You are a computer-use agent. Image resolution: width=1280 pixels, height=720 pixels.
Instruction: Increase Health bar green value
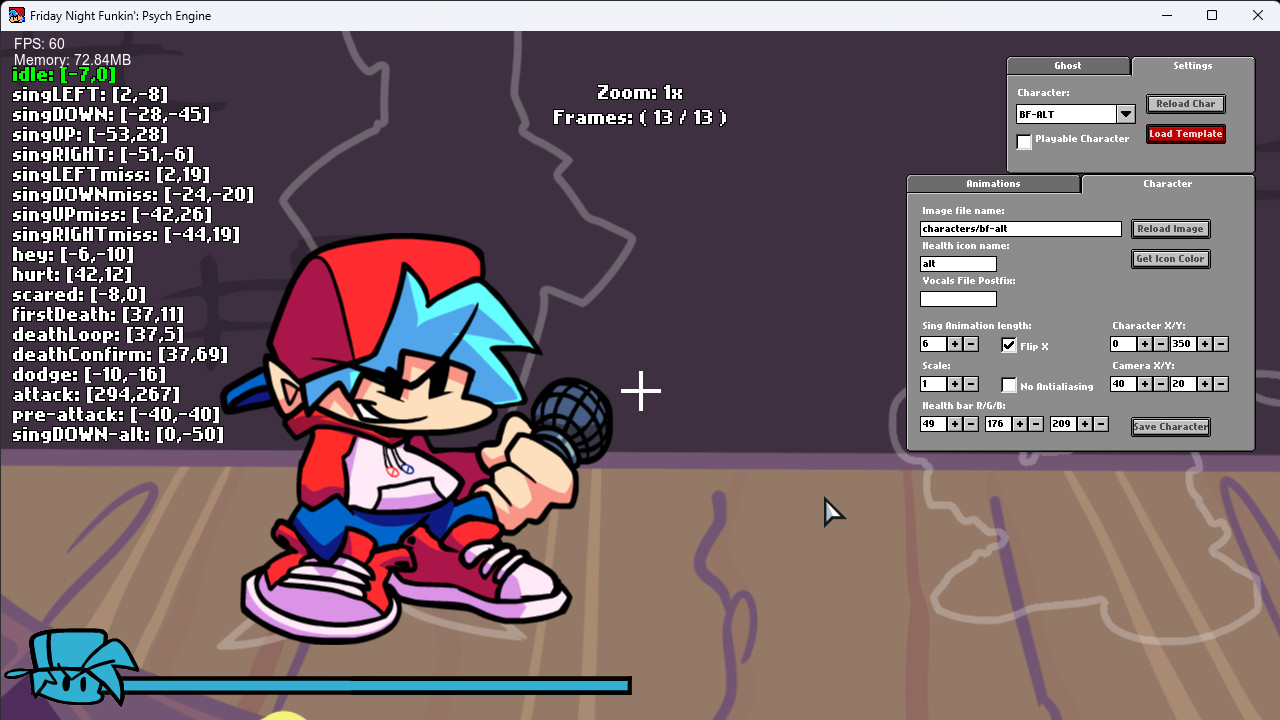pyautogui.click(x=1020, y=424)
